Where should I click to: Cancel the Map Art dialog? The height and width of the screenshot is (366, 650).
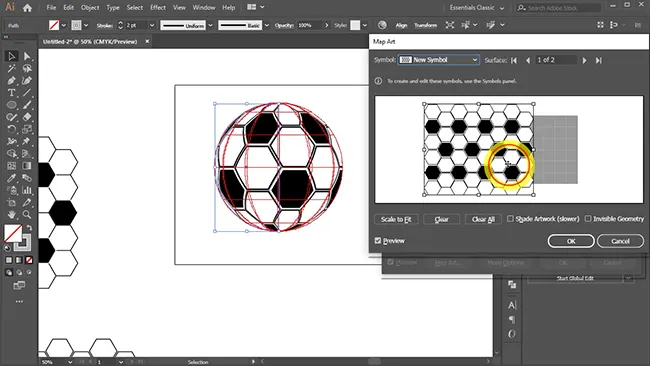[620, 241]
